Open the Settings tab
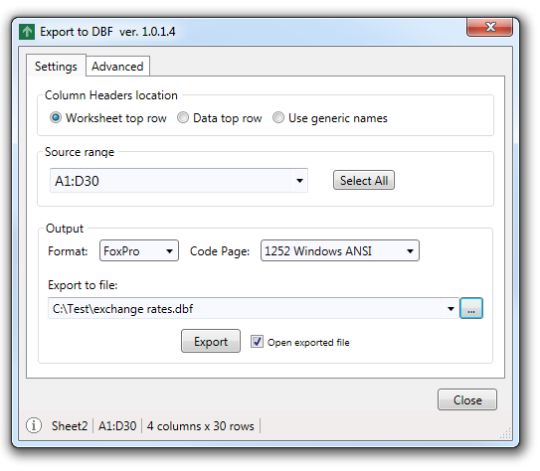This screenshot has width=540, height=471. [x=56, y=66]
